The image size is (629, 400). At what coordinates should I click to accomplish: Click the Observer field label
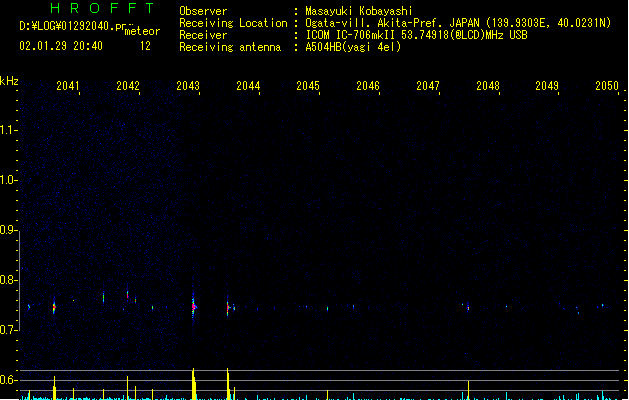[x=203, y=11]
